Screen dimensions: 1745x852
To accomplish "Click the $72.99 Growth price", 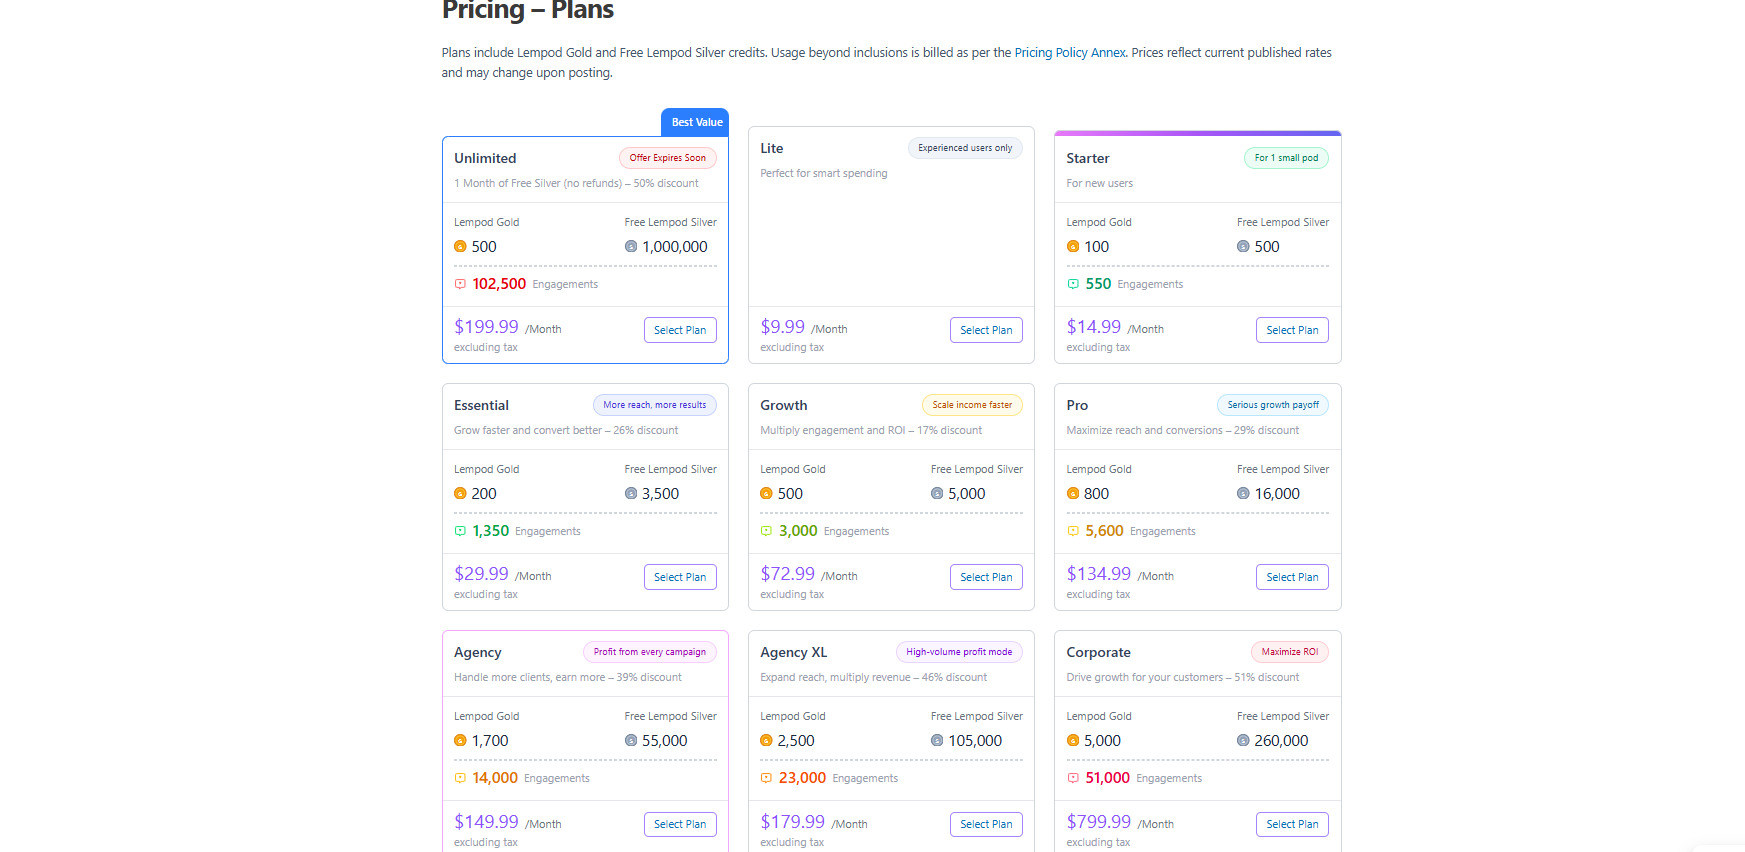I will coord(787,574).
